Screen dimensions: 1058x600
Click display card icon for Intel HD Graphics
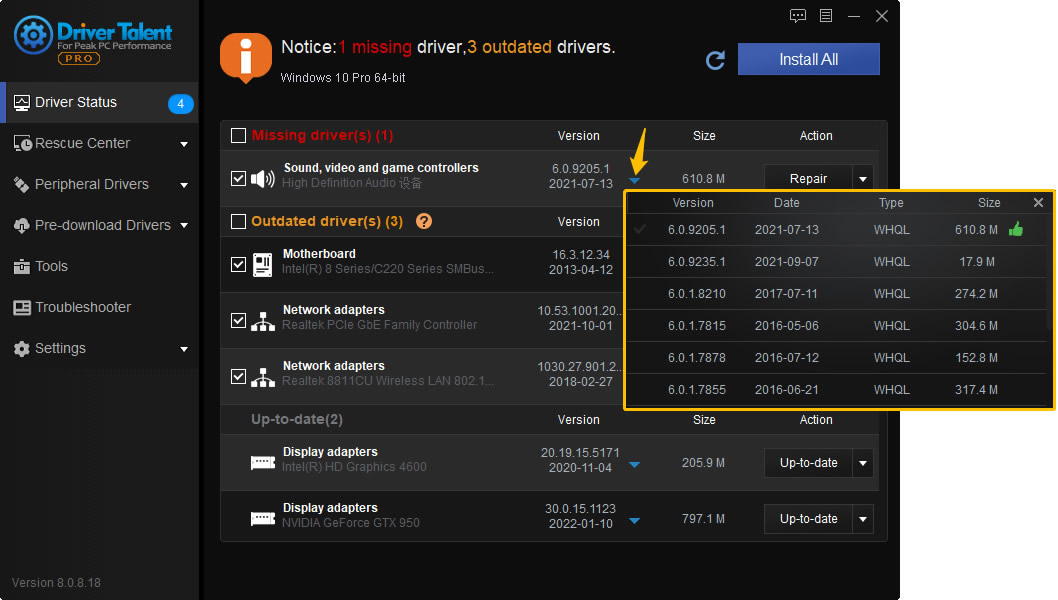point(262,462)
